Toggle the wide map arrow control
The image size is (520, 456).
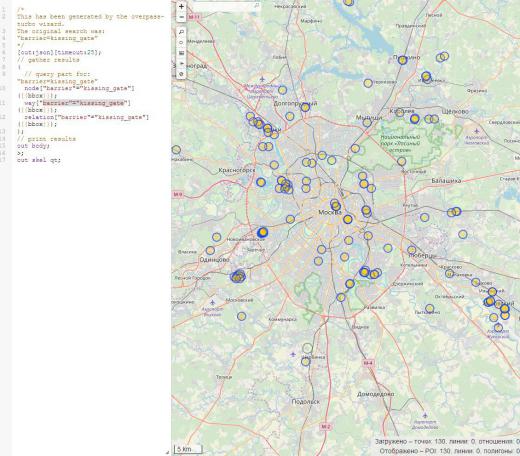click(x=181, y=63)
